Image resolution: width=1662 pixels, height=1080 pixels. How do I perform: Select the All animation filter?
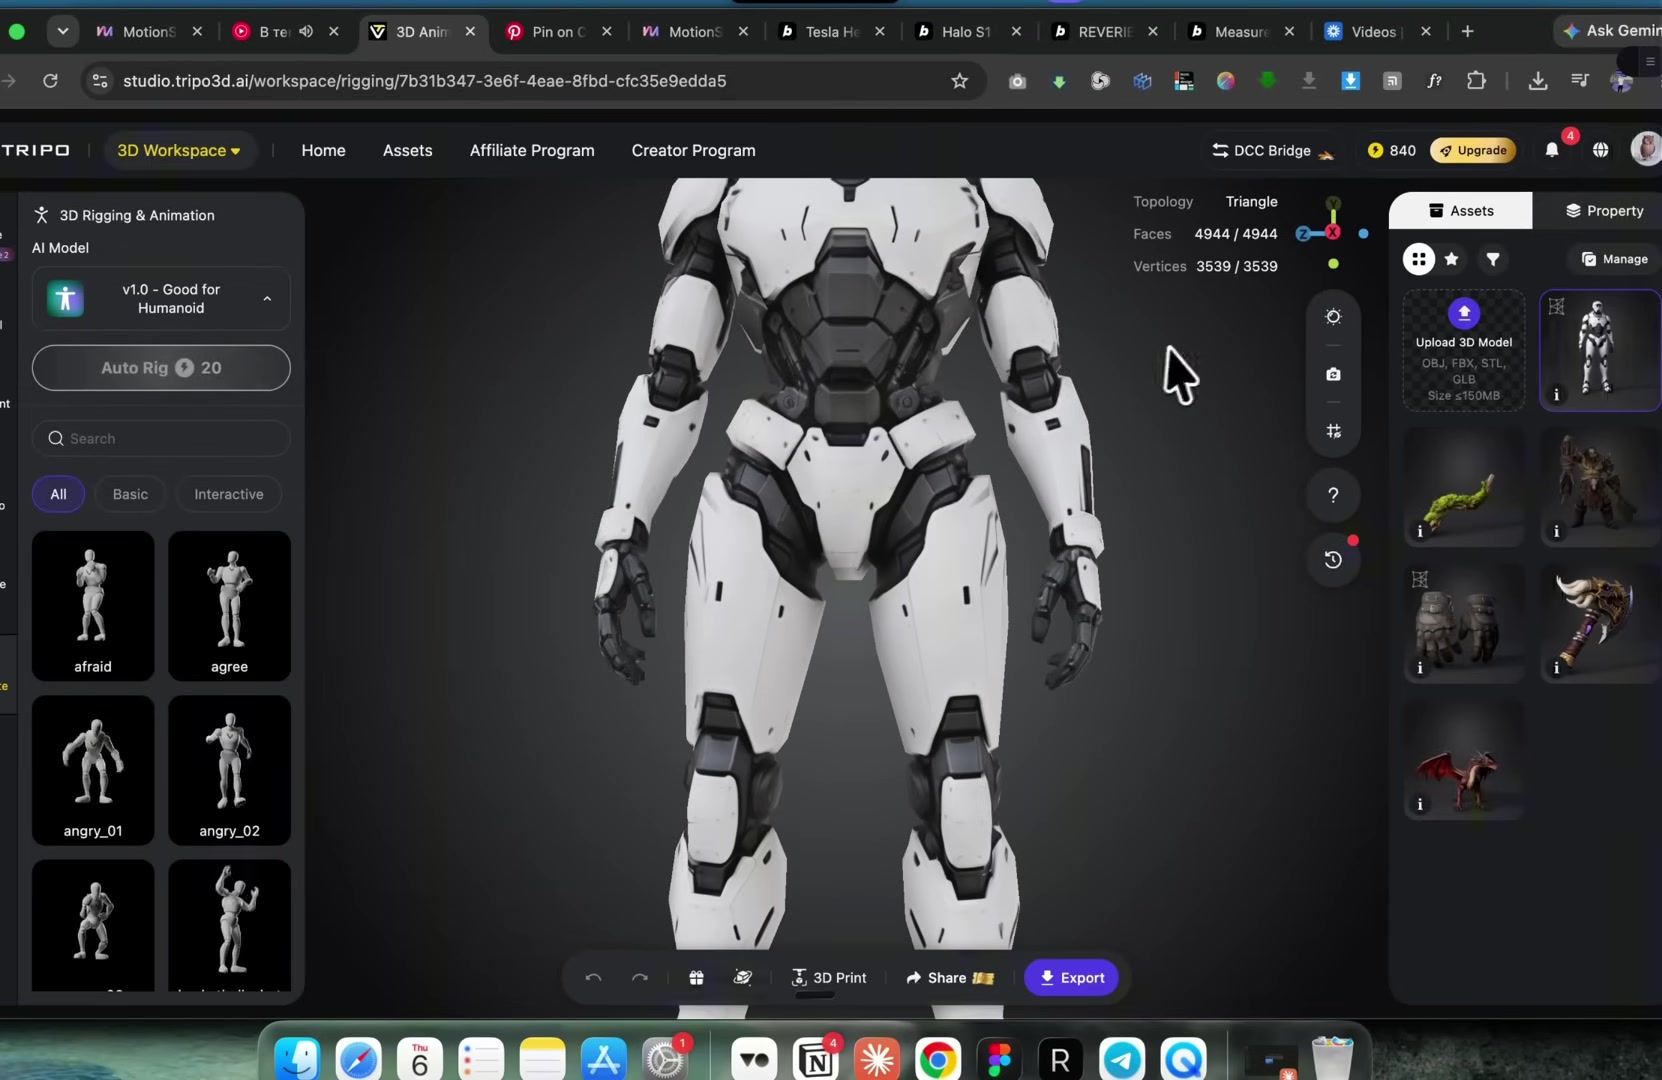click(59, 494)
